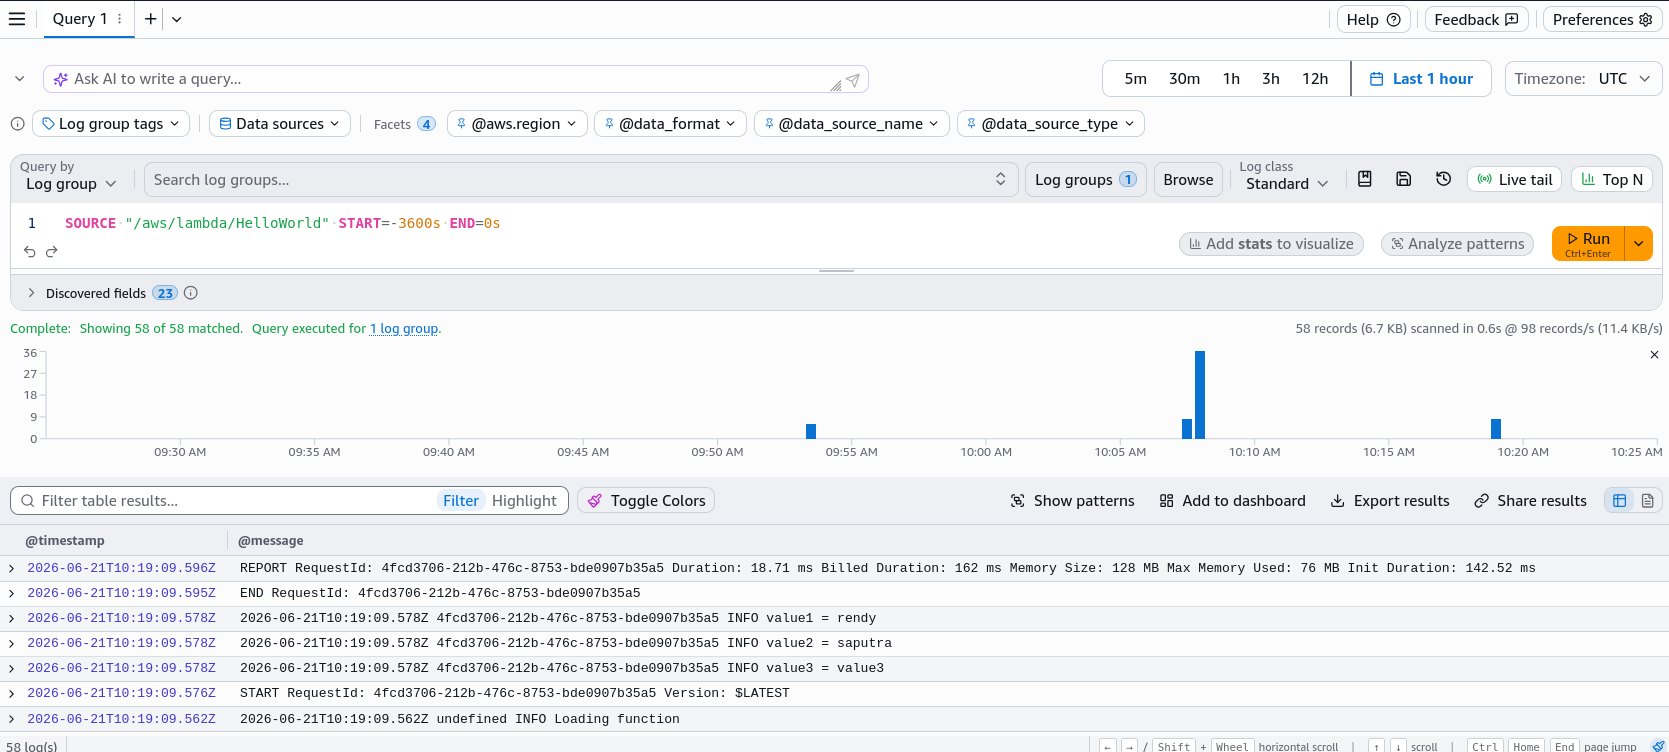The width and height of the screenshot is (1669, 752).
Task: Click Add stats to visualize
Action: click(x=1271, y=244)
